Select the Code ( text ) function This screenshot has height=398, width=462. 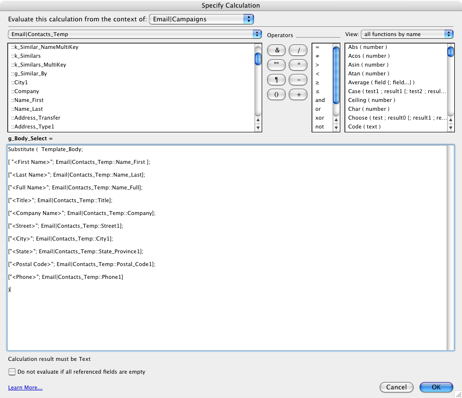[x=396, y=126]
